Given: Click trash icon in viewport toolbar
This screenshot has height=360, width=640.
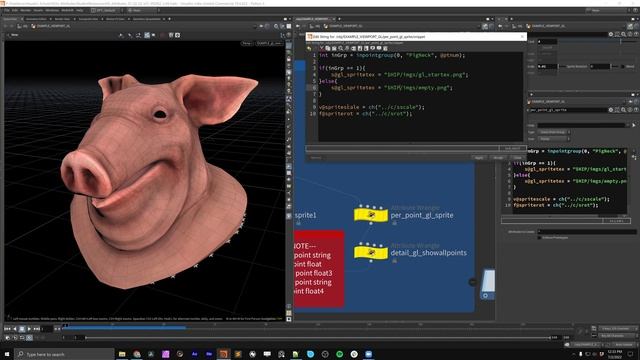Looking at the screenshot, I should coord(171,36).
